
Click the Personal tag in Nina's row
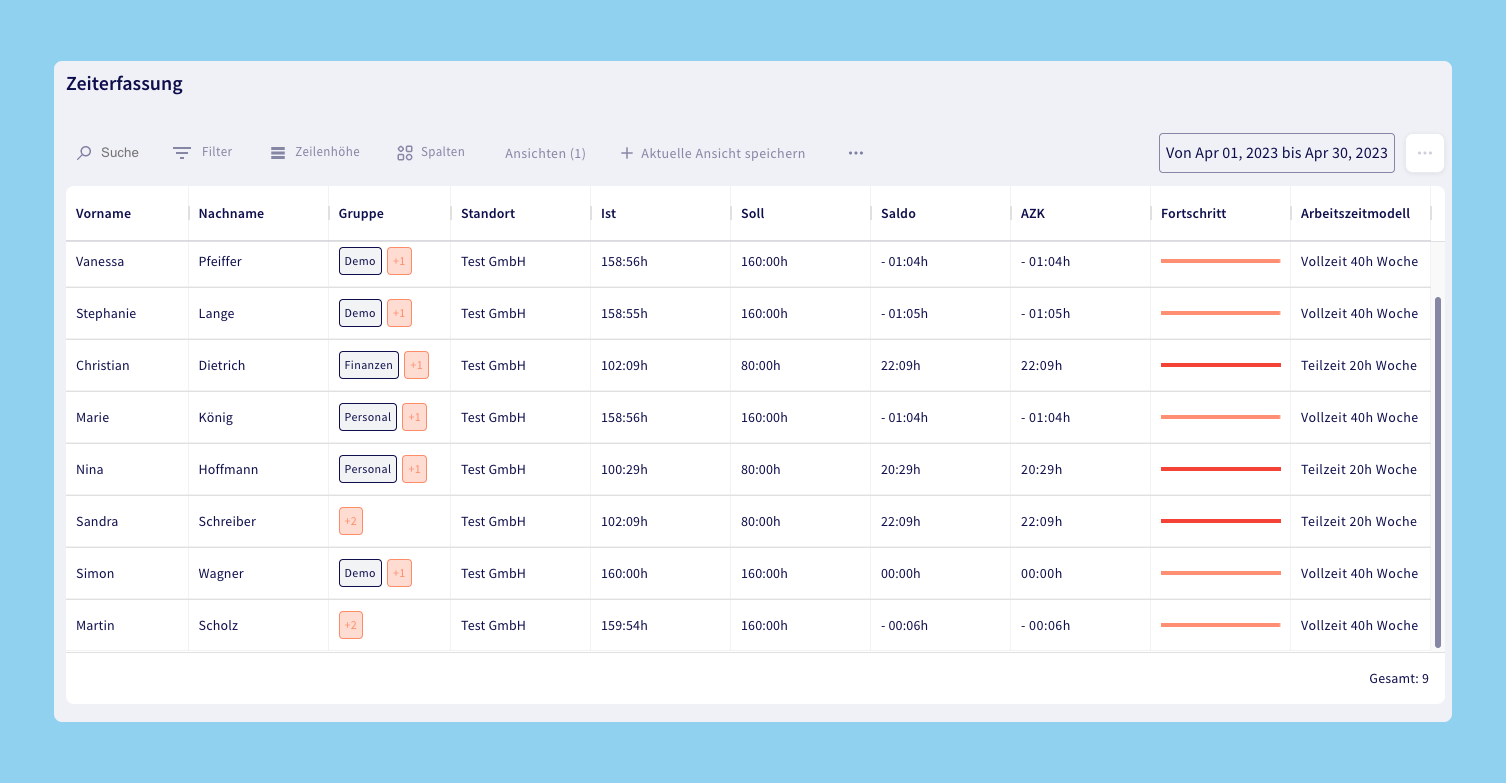click(368, 469)
